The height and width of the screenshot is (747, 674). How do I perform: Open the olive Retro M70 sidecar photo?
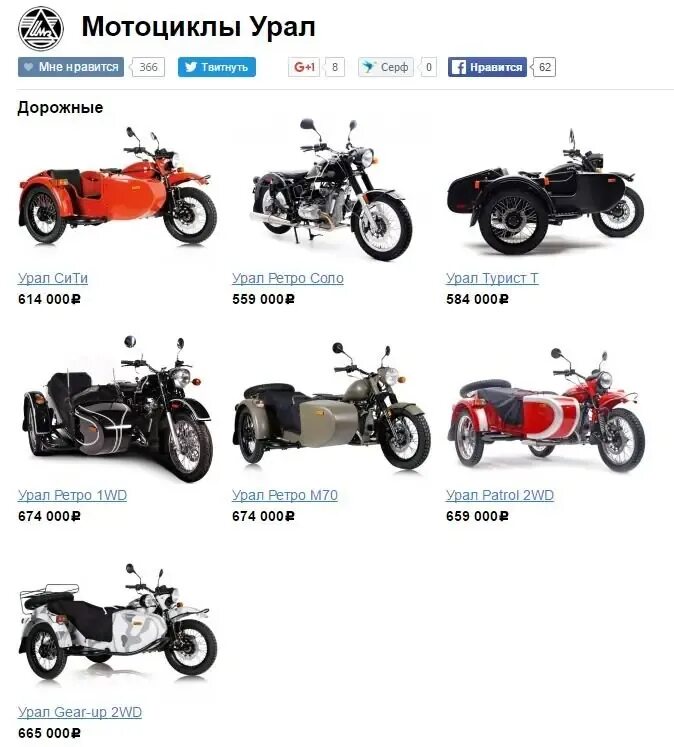[x=332, y=406]
